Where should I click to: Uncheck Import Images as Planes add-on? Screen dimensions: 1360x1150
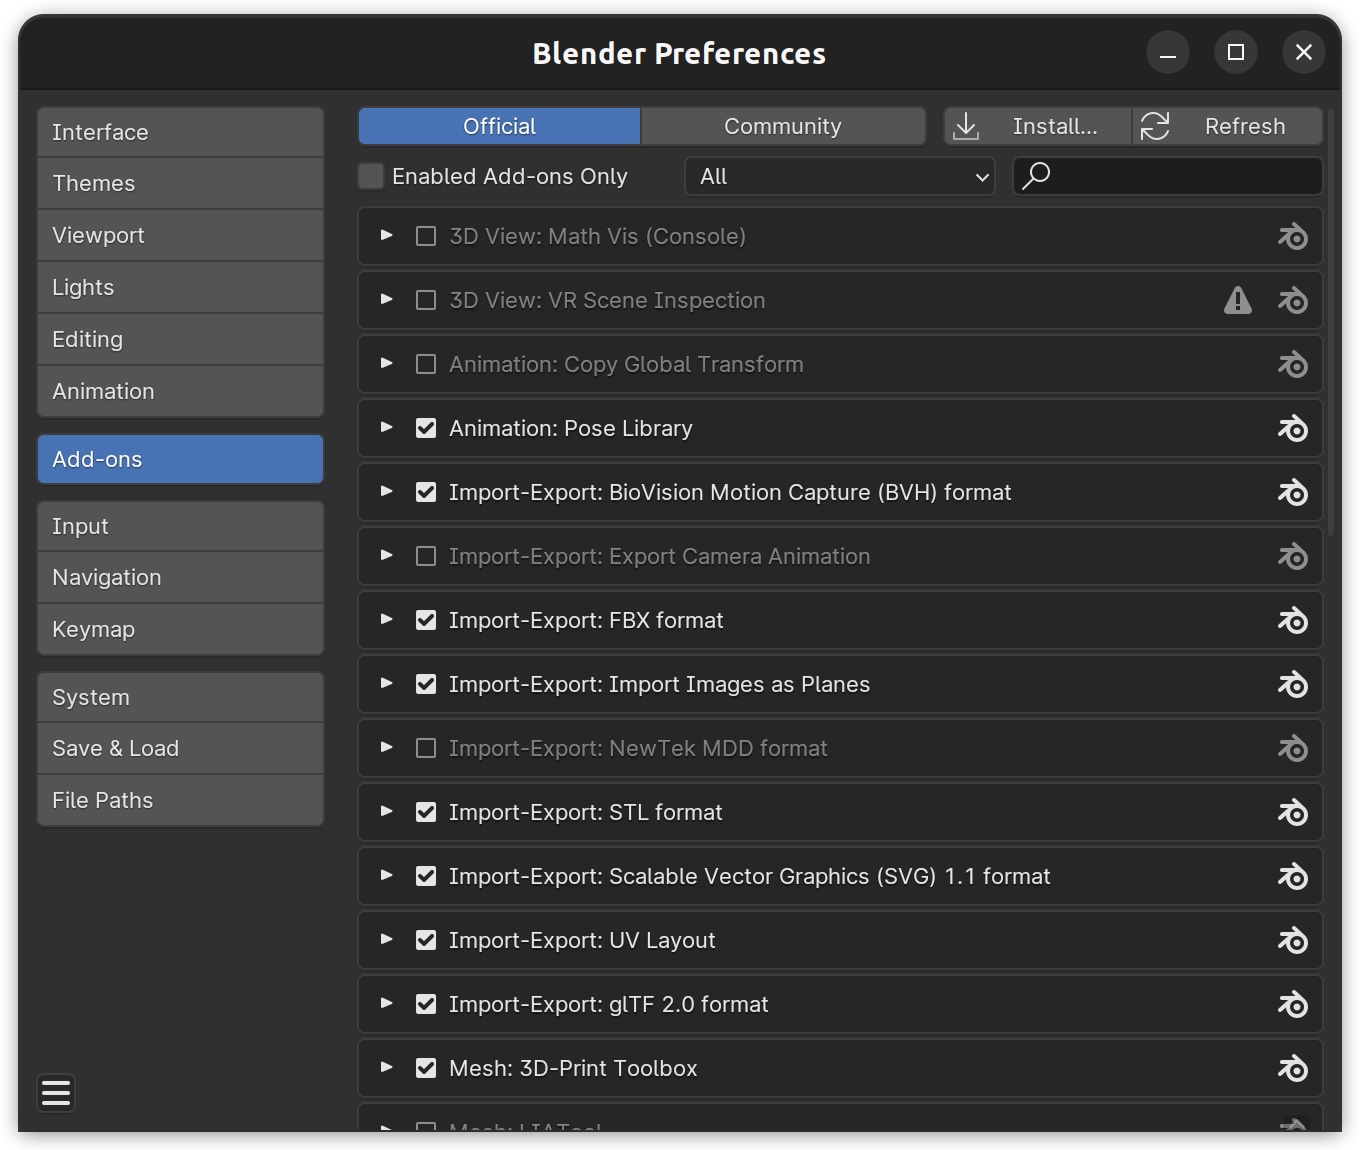pos(426,684)
